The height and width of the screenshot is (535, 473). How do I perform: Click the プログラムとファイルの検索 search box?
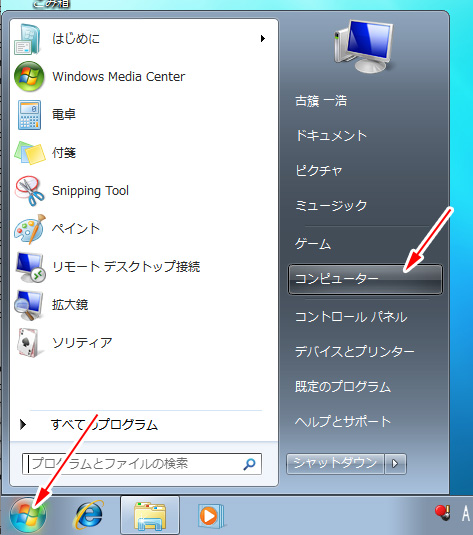[x=142, y=464]
